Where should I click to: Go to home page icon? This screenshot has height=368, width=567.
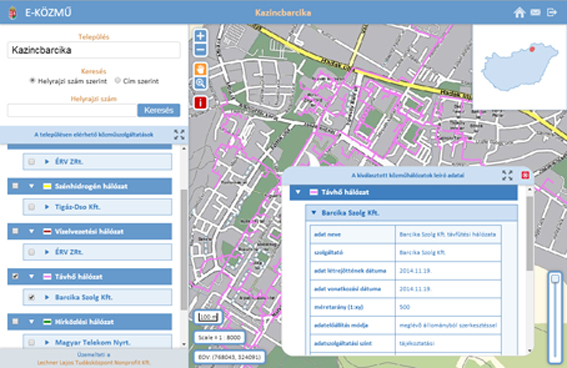(x=519, y=13)
